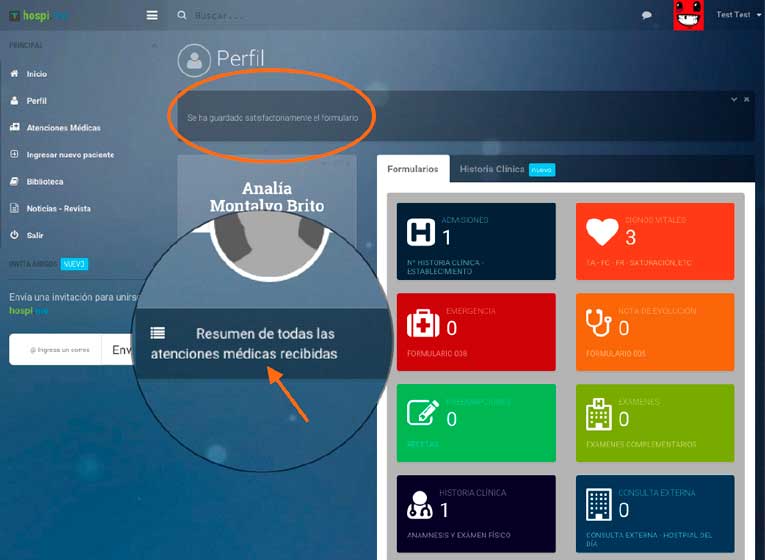Open the Signos Vitales heart icon tile

tap(602, 234)
